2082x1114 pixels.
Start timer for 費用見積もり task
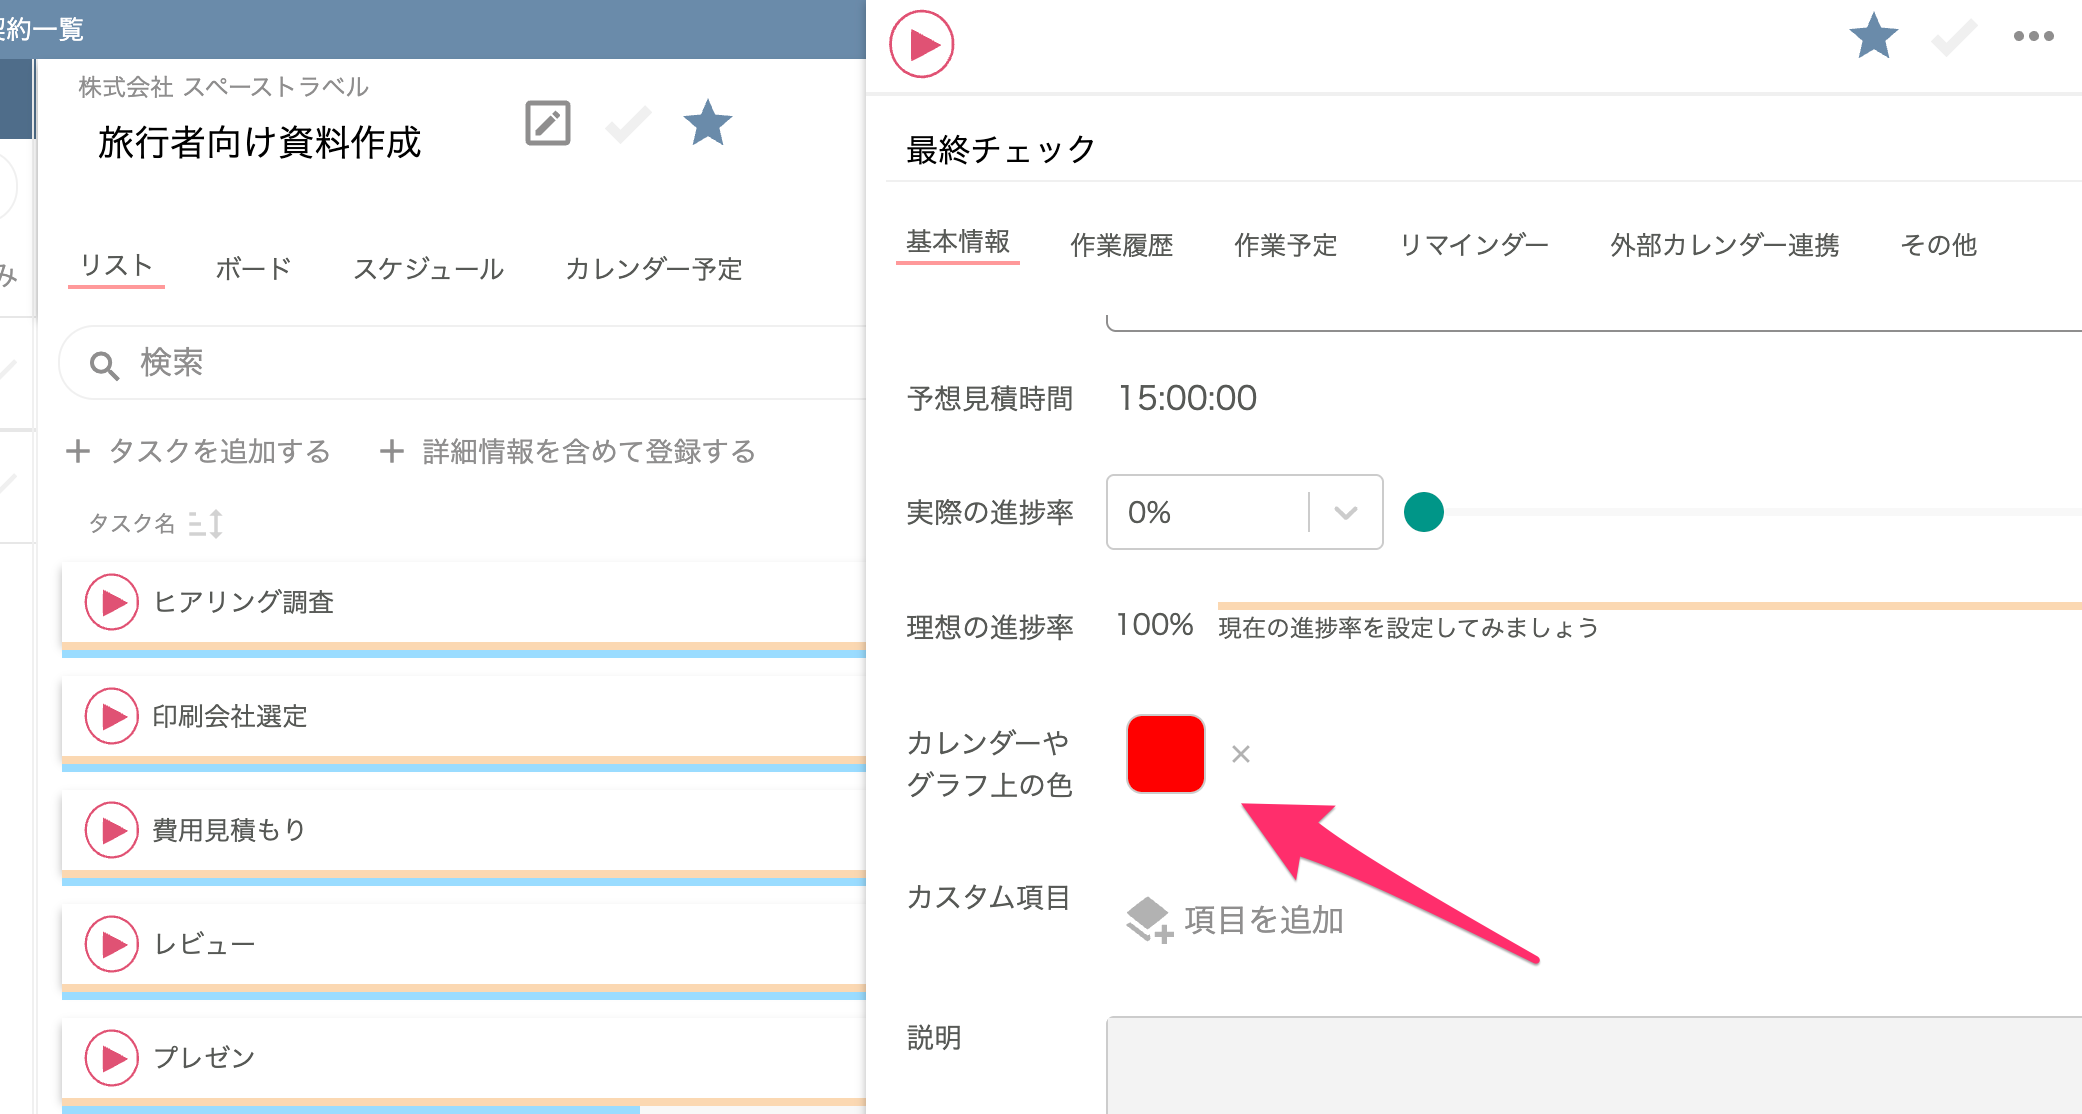[111, 830]
